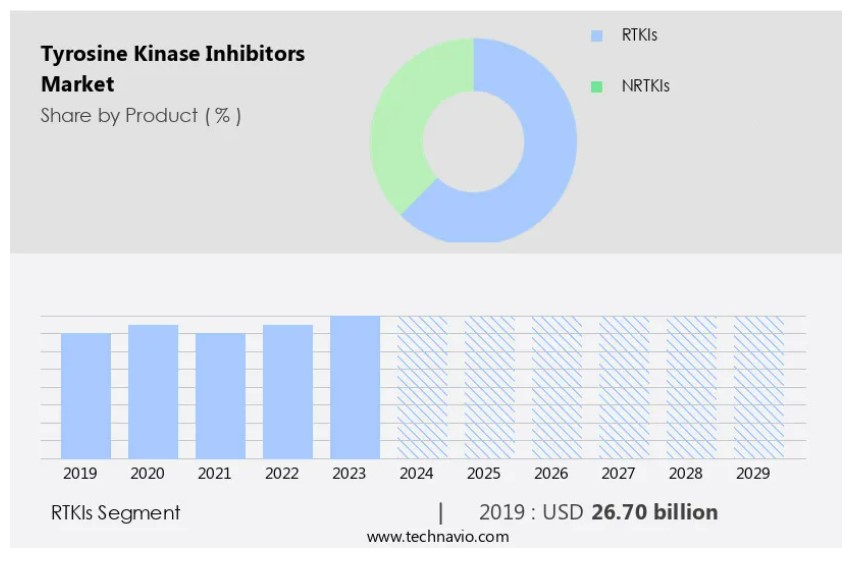Click the hatched 2024 forecast bar

pyautogui.click(x=422, y=388)
